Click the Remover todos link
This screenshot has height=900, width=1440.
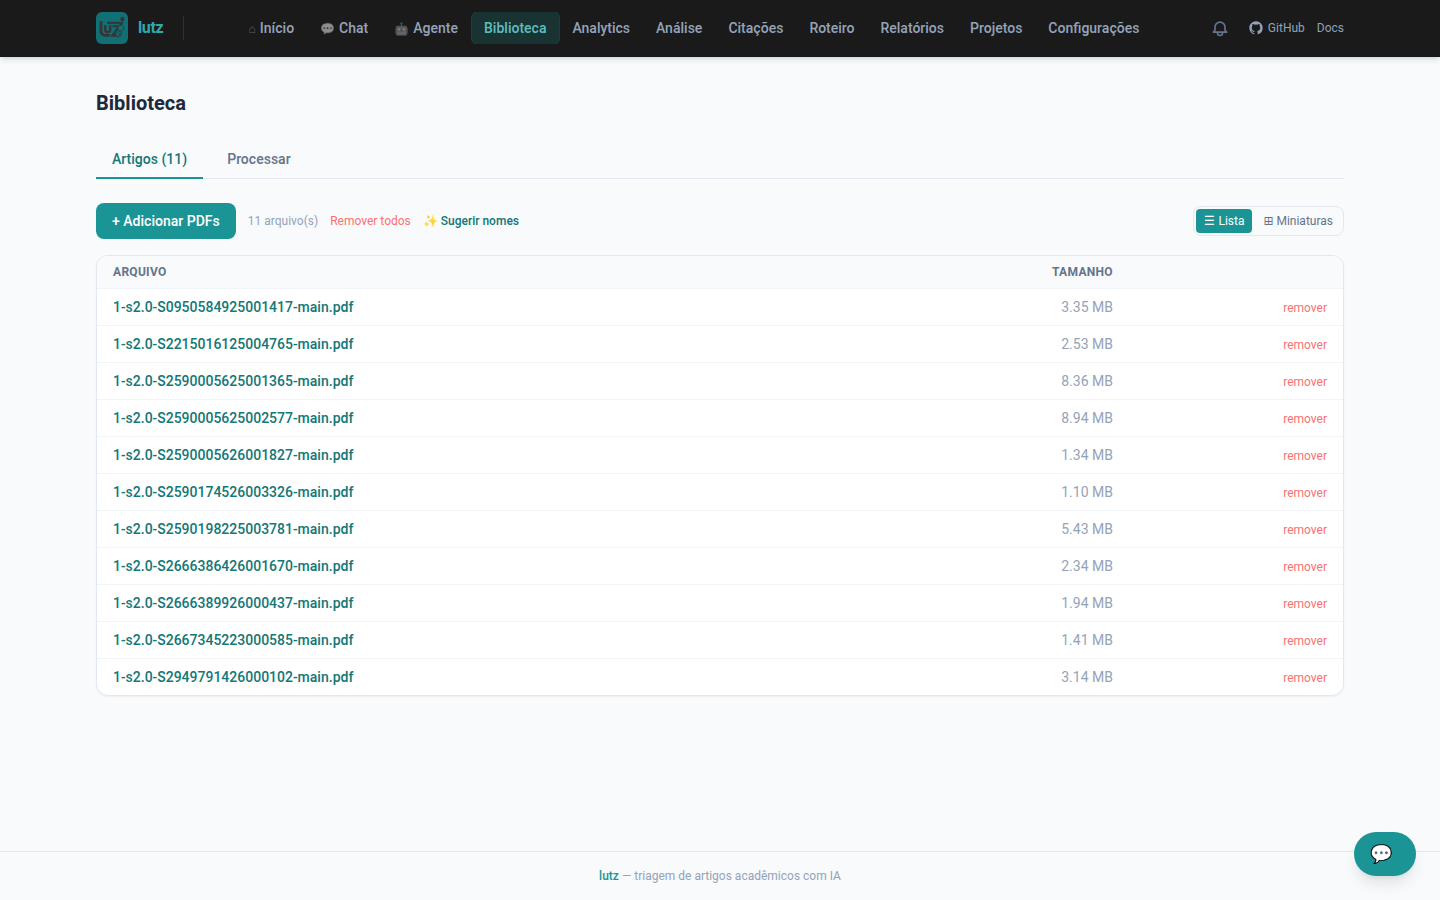370,221
